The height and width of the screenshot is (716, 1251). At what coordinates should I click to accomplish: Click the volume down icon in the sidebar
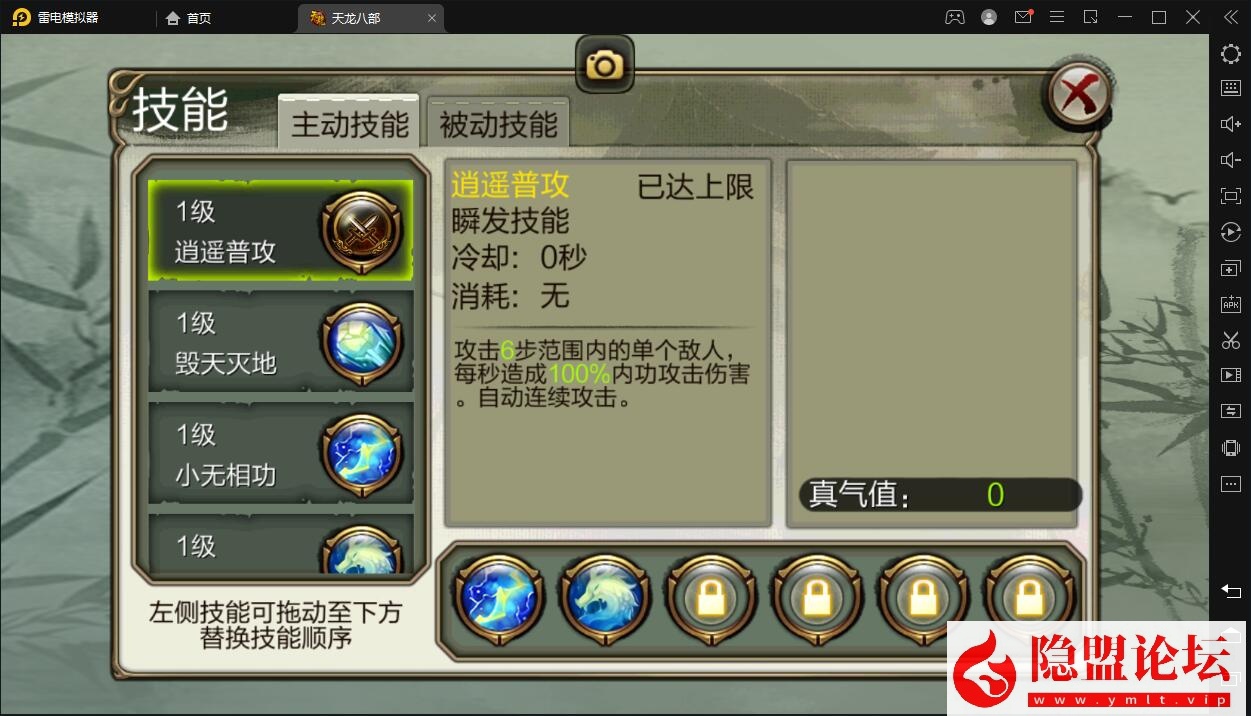click(1231, 160)
